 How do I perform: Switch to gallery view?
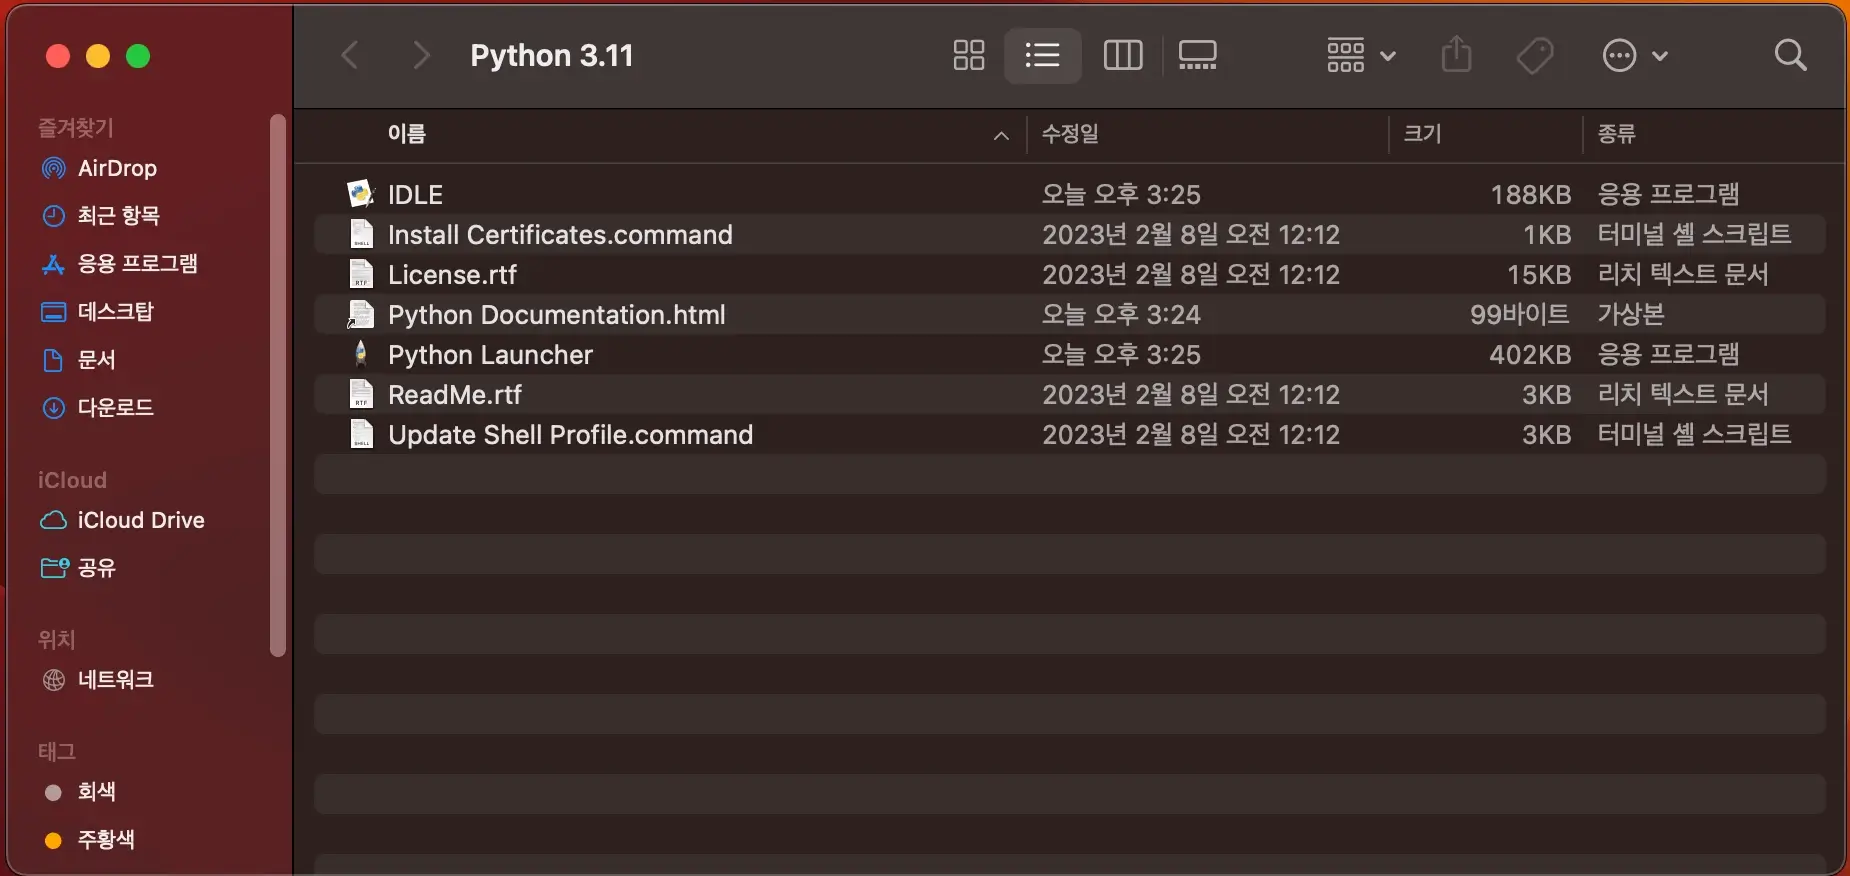(1197, 55)
